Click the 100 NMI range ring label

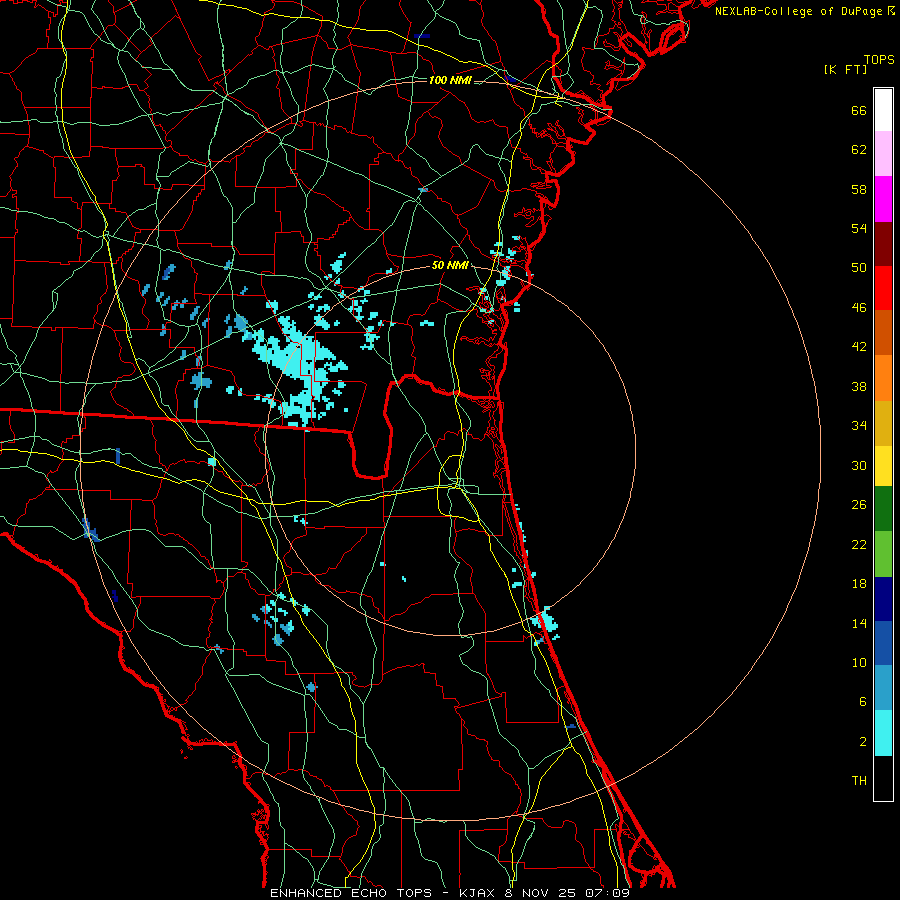pyautogui.click(x=450, y=80)
